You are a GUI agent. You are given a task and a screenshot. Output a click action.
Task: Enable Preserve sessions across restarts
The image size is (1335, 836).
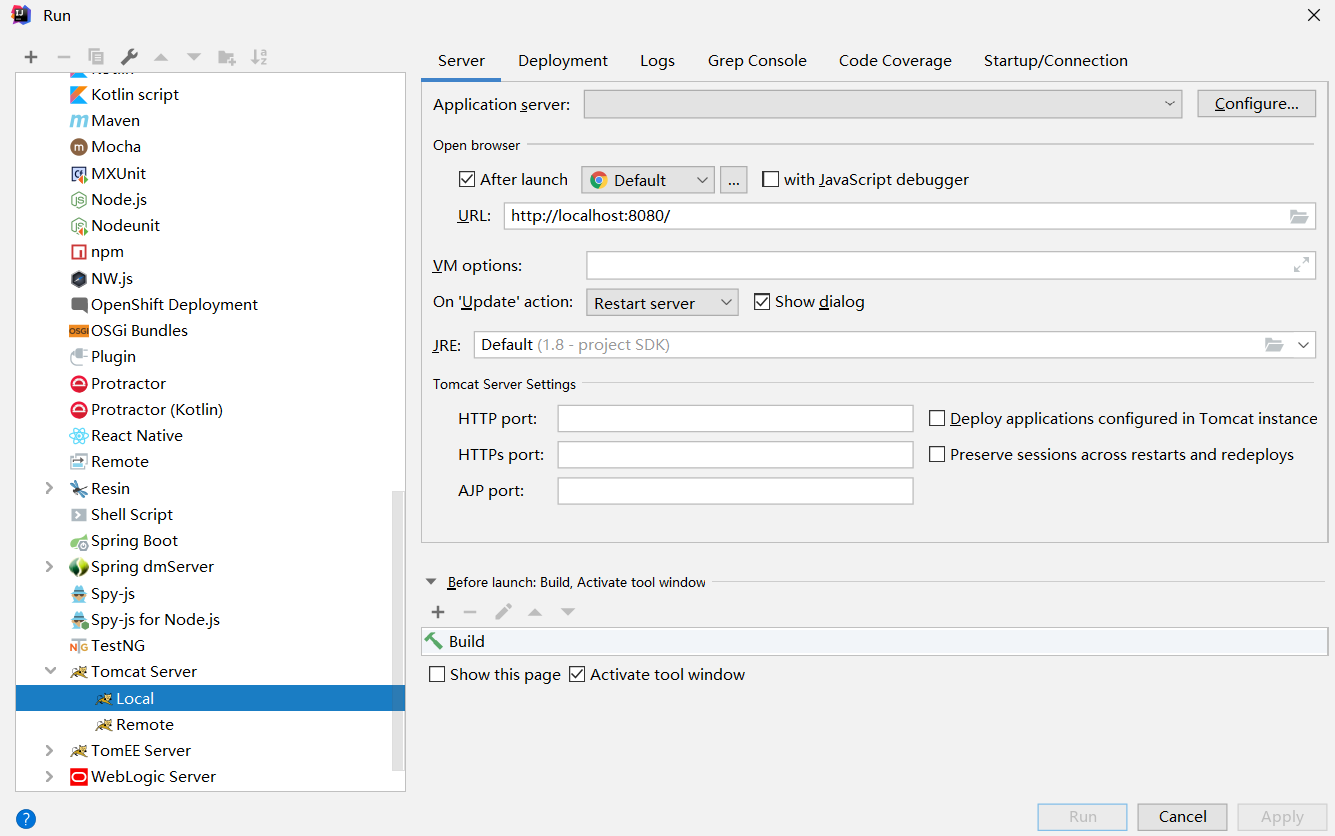937,455
